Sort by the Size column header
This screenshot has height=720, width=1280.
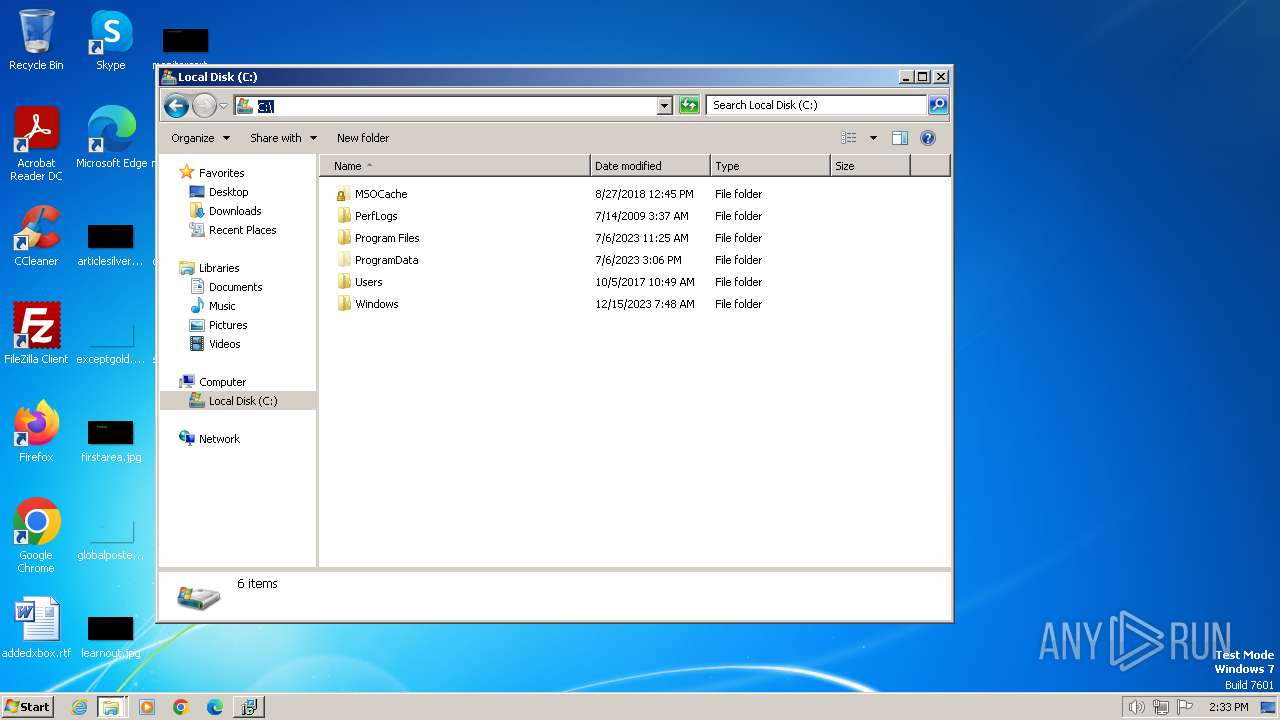point(870,166)
